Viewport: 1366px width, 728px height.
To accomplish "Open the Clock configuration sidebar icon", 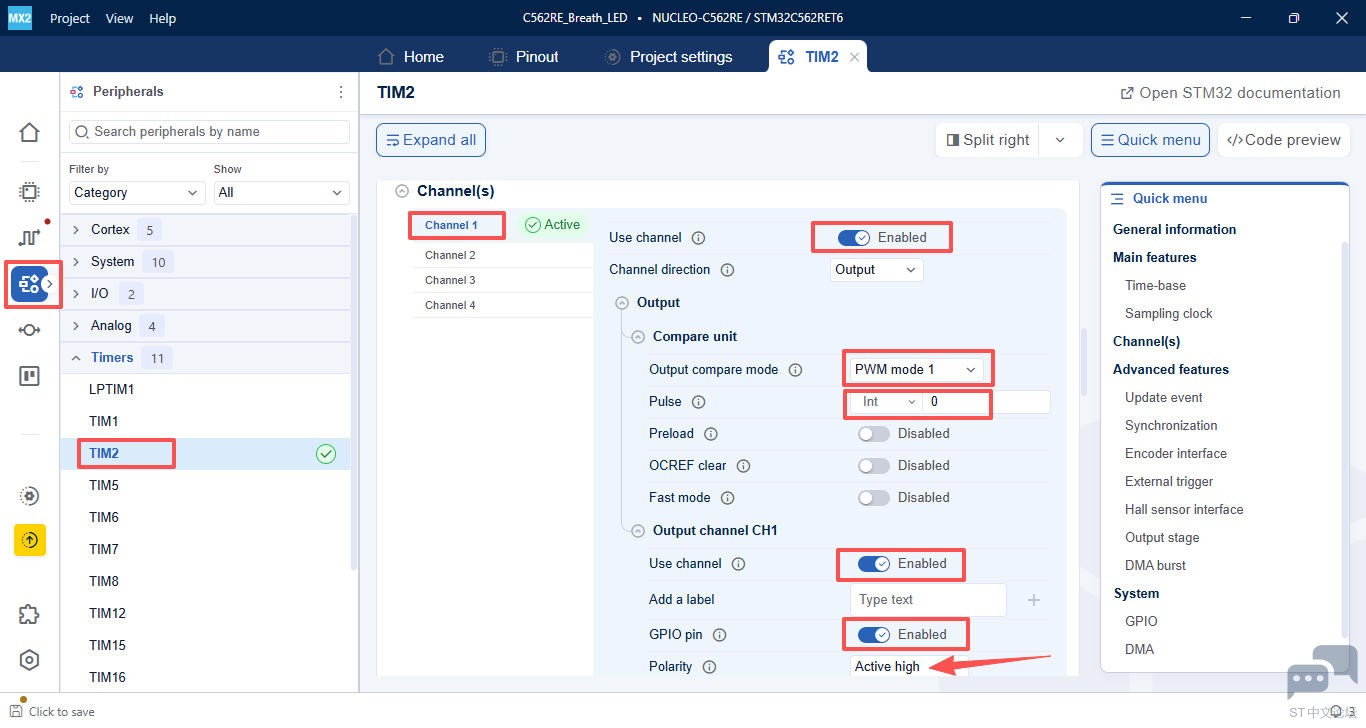I will pyautogui.click(x=29, y=237).
